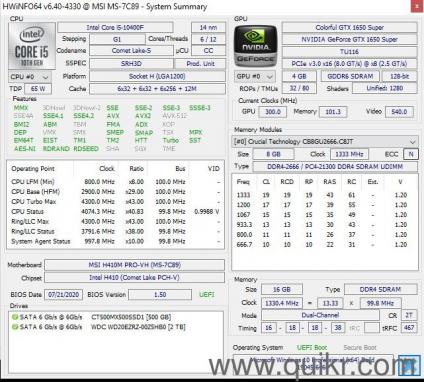Image resolution: width=424 pixels, height=382 pixels.
Task: Click the Dual-Channel mode field
Action: (320, 315)
